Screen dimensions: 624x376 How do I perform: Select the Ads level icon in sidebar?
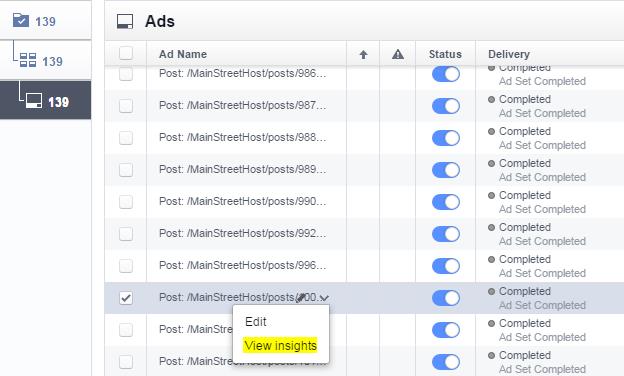click(34, 101)
